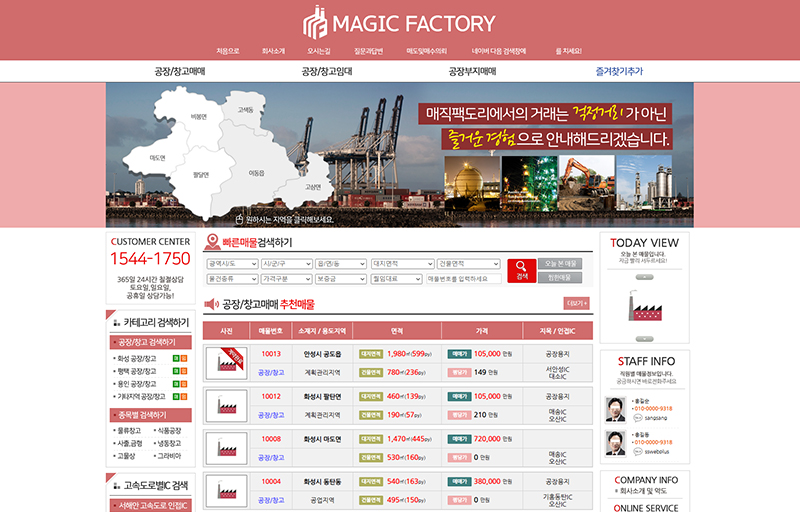Click 서해안 고속도로 인접IC heading
Screen dimensions: 800x512
[x=151, y=505]
